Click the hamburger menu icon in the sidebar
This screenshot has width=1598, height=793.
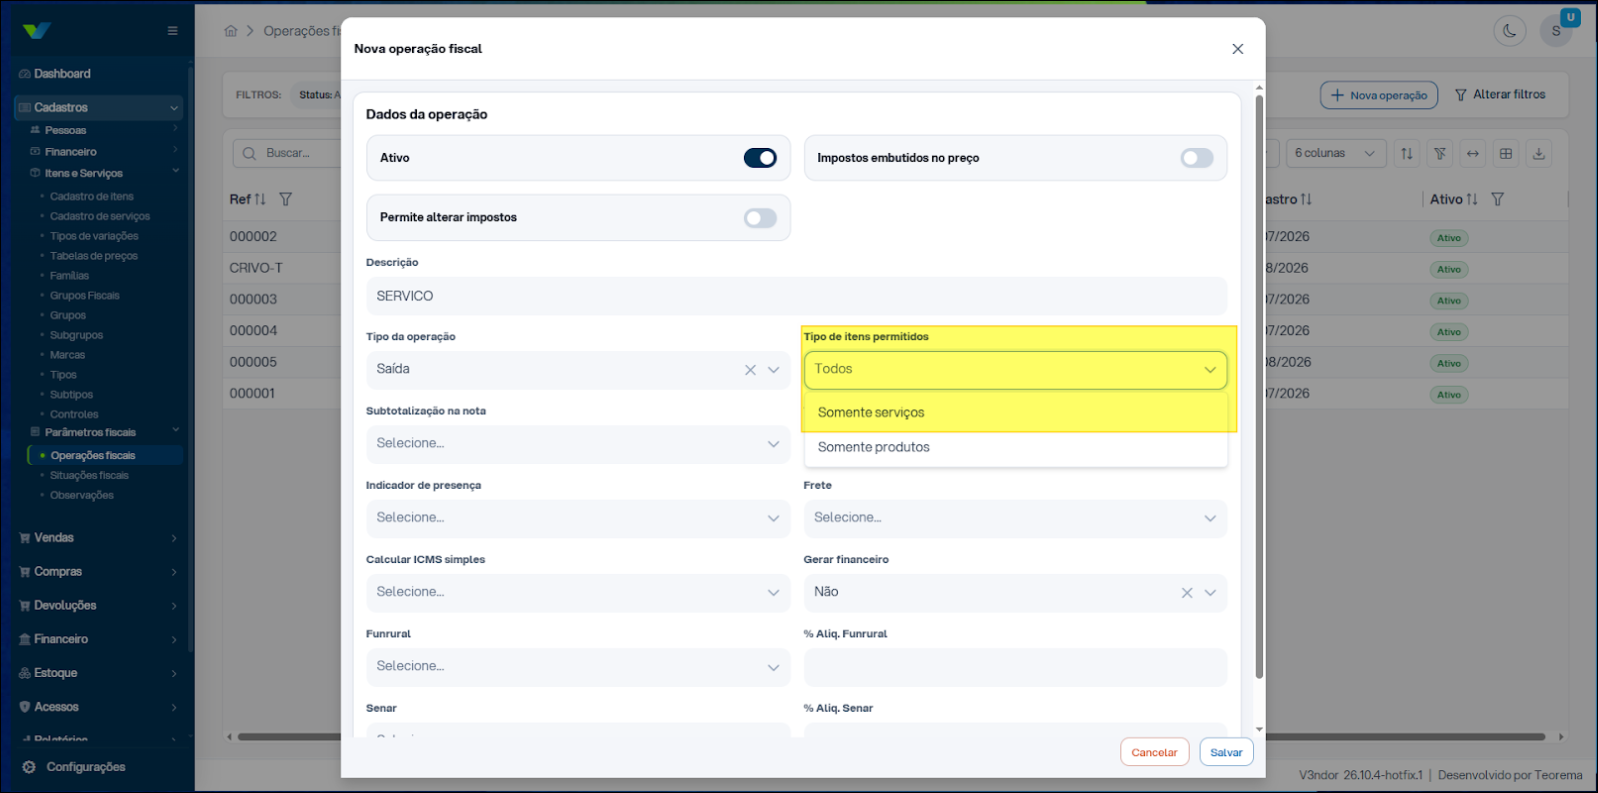(x=173, y=31)
